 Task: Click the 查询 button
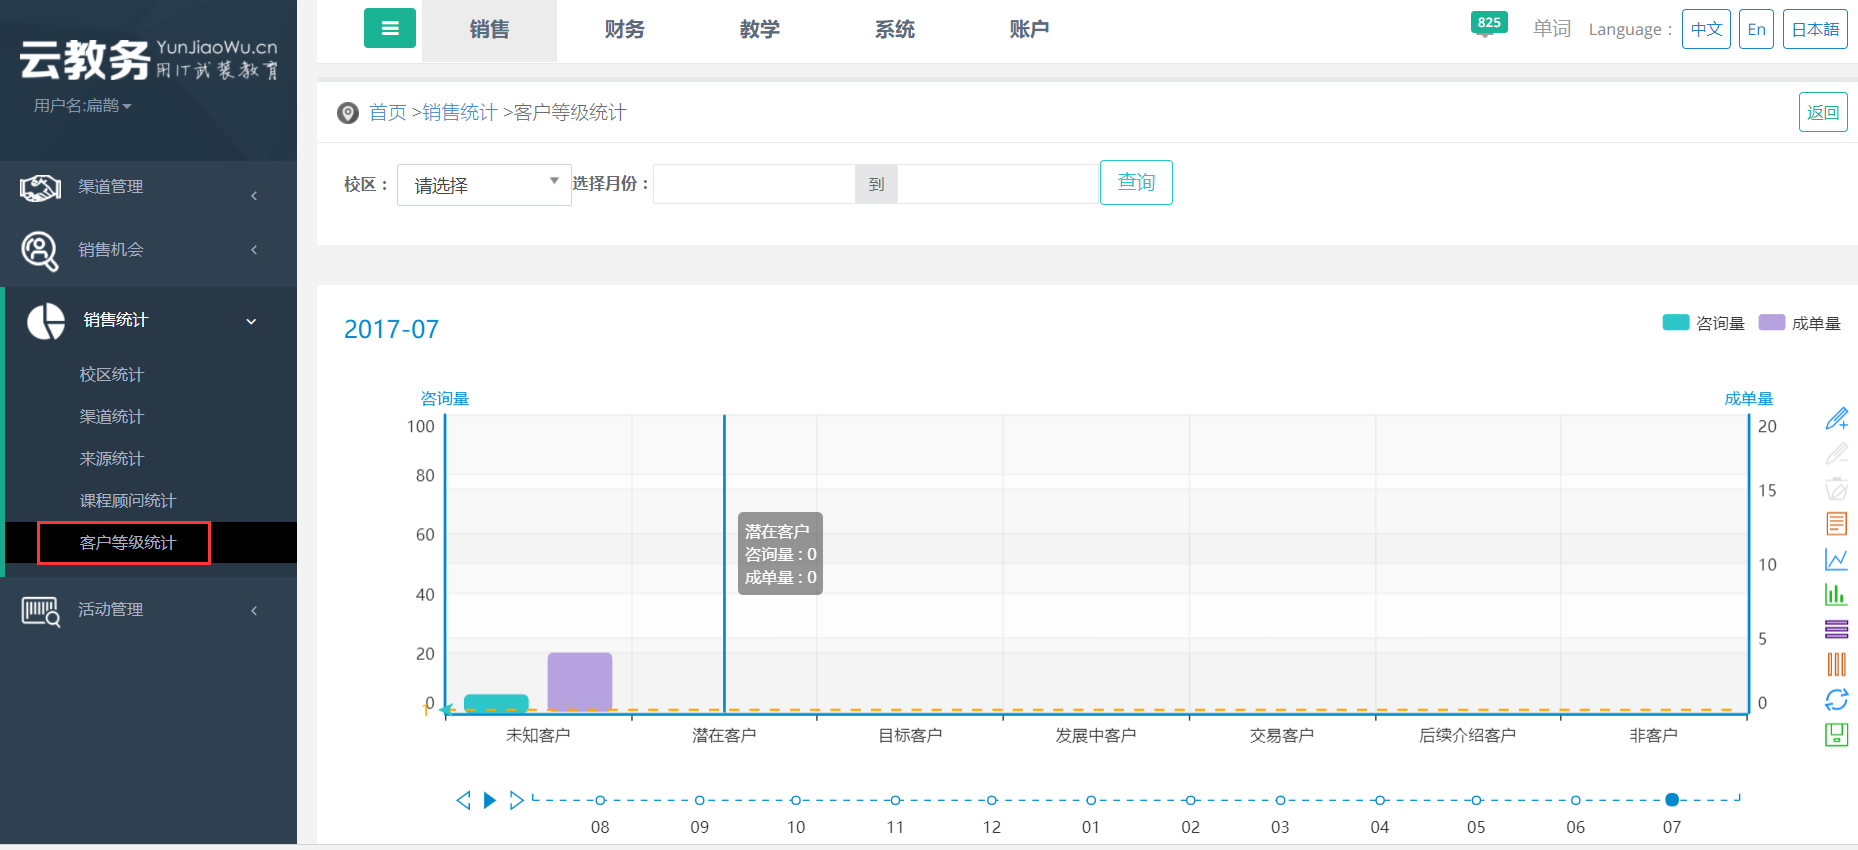pos(1136,183)
